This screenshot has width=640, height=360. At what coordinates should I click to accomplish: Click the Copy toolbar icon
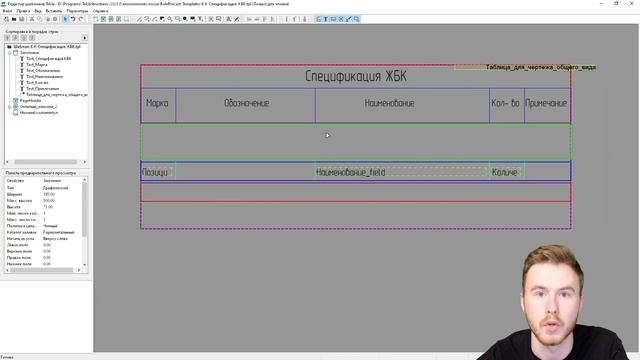pyautogui.click(x=40, y=19)
